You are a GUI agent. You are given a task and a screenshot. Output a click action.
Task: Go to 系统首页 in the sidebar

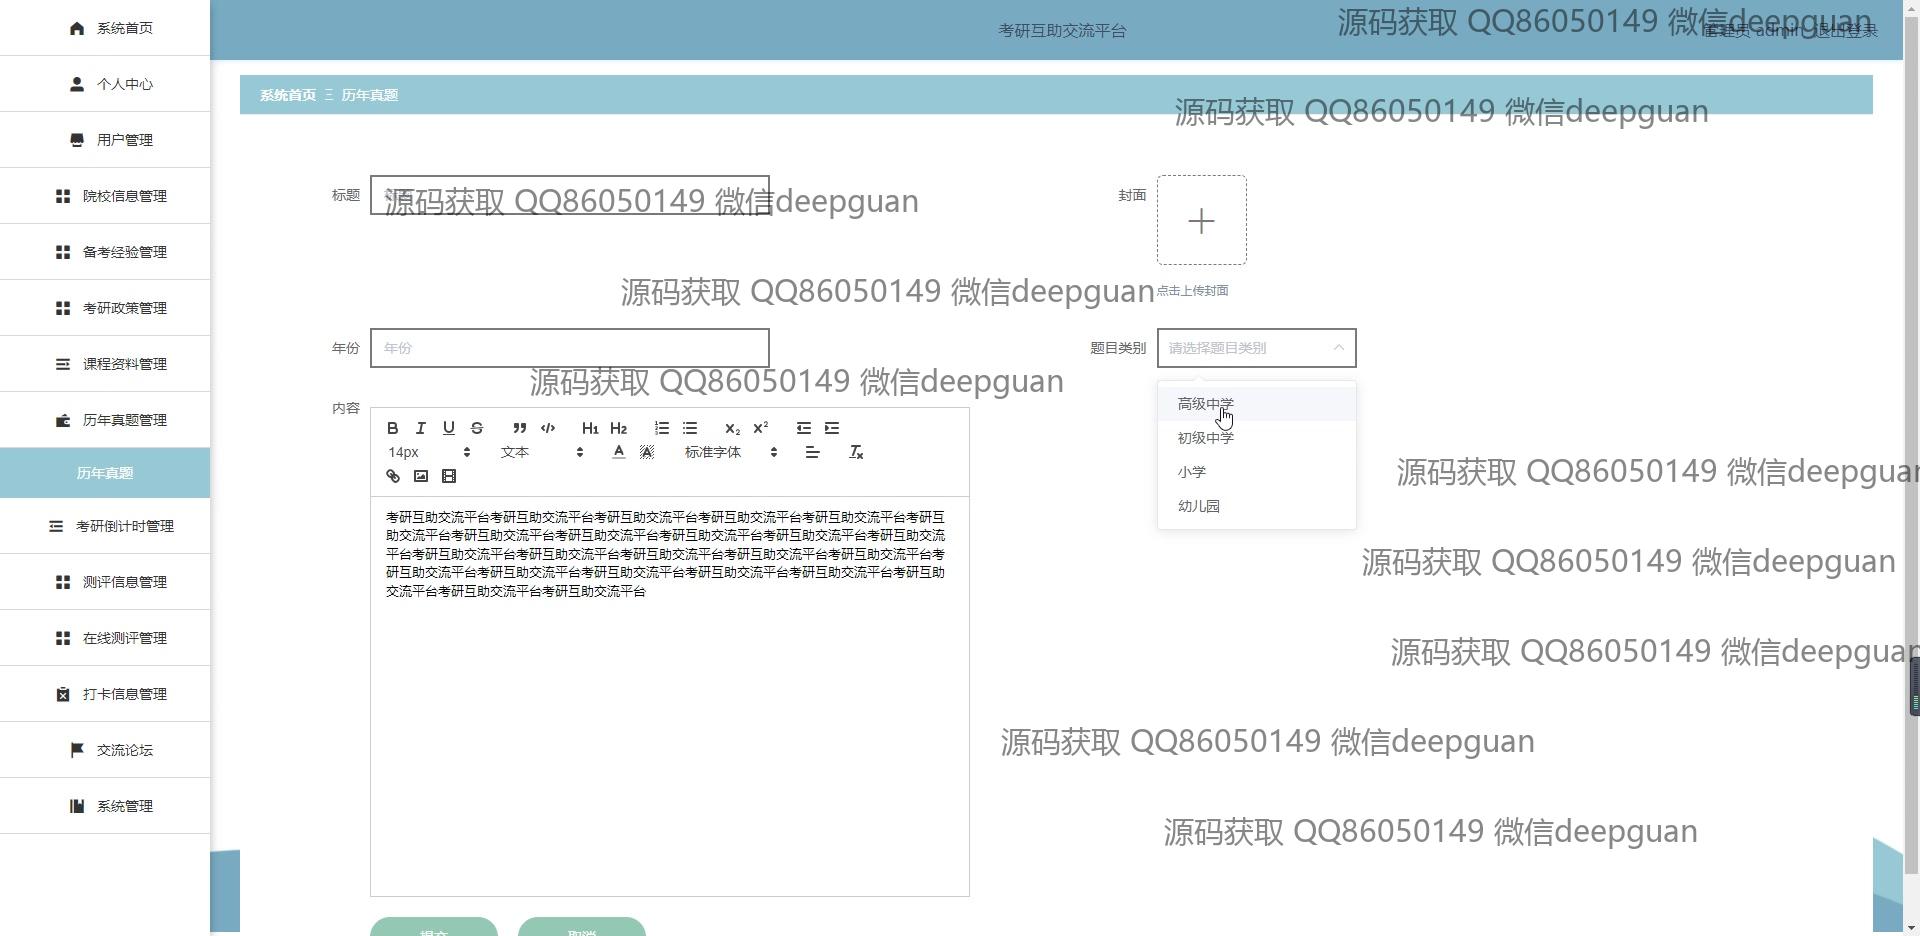(x=105, y=28)
